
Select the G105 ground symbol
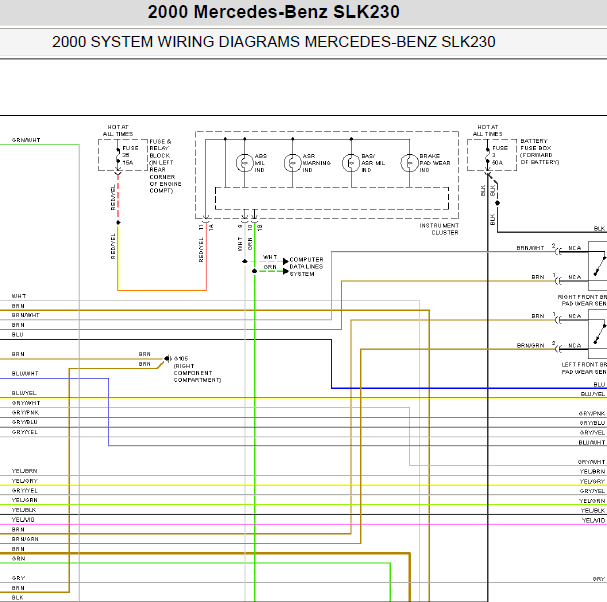[167, 359]
